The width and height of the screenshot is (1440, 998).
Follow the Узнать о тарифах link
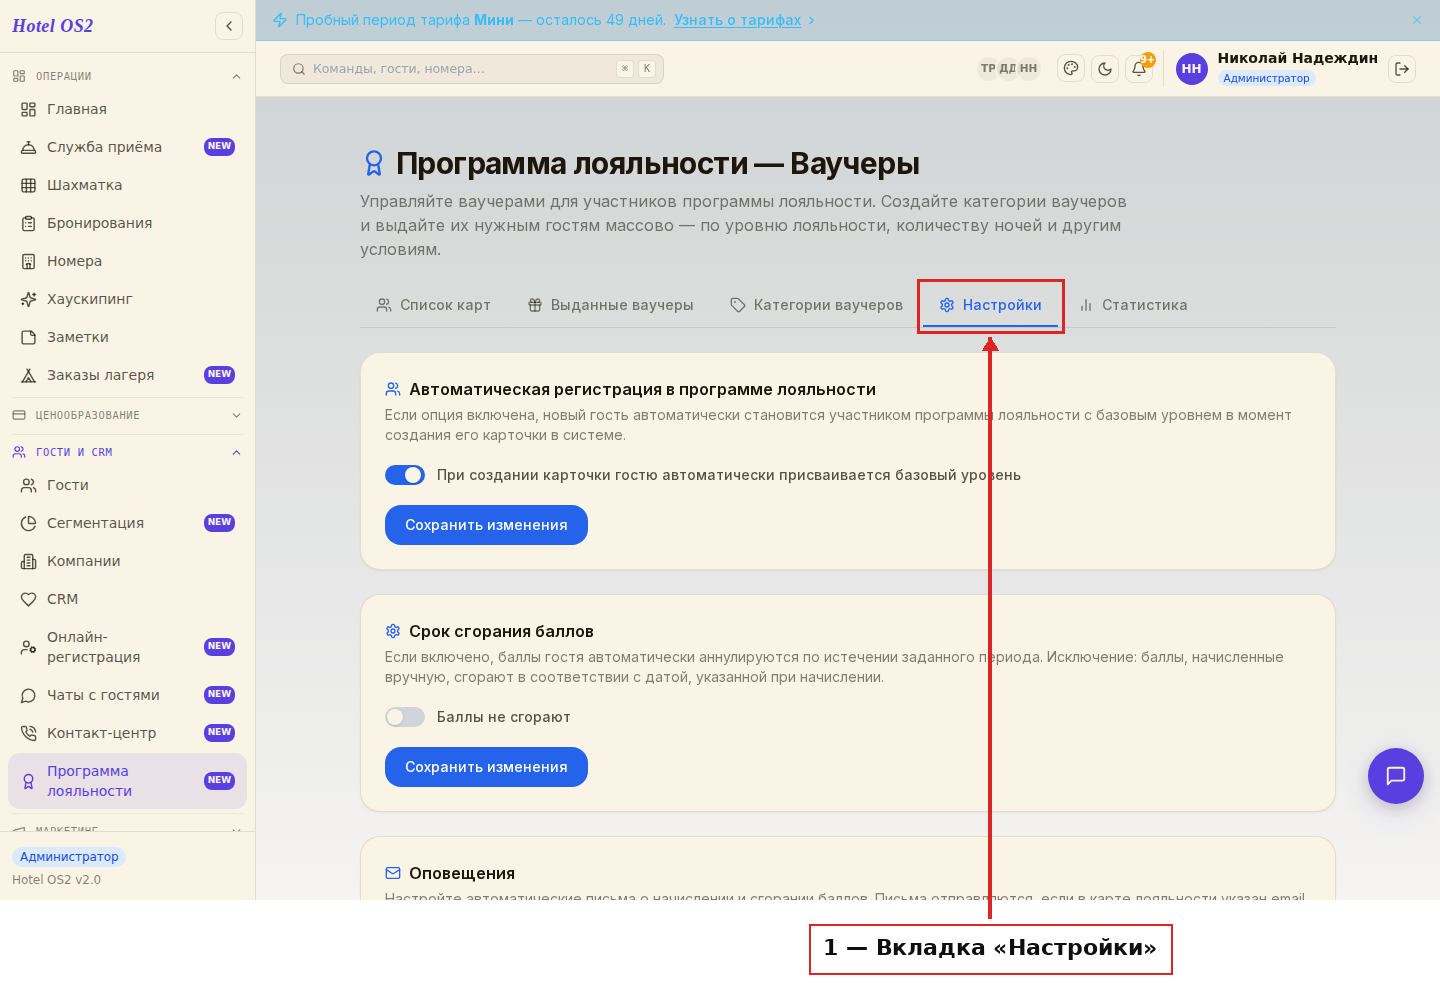[x=737, y=20]
